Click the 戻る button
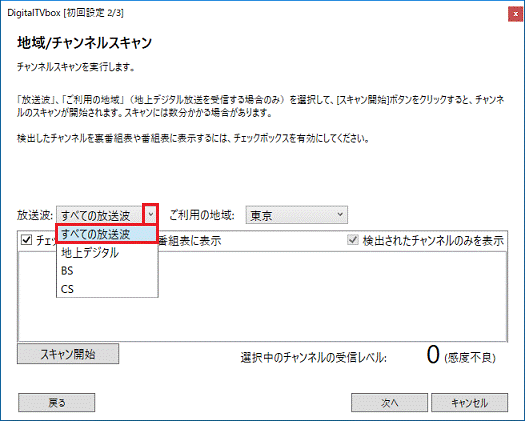 point(57,402)
